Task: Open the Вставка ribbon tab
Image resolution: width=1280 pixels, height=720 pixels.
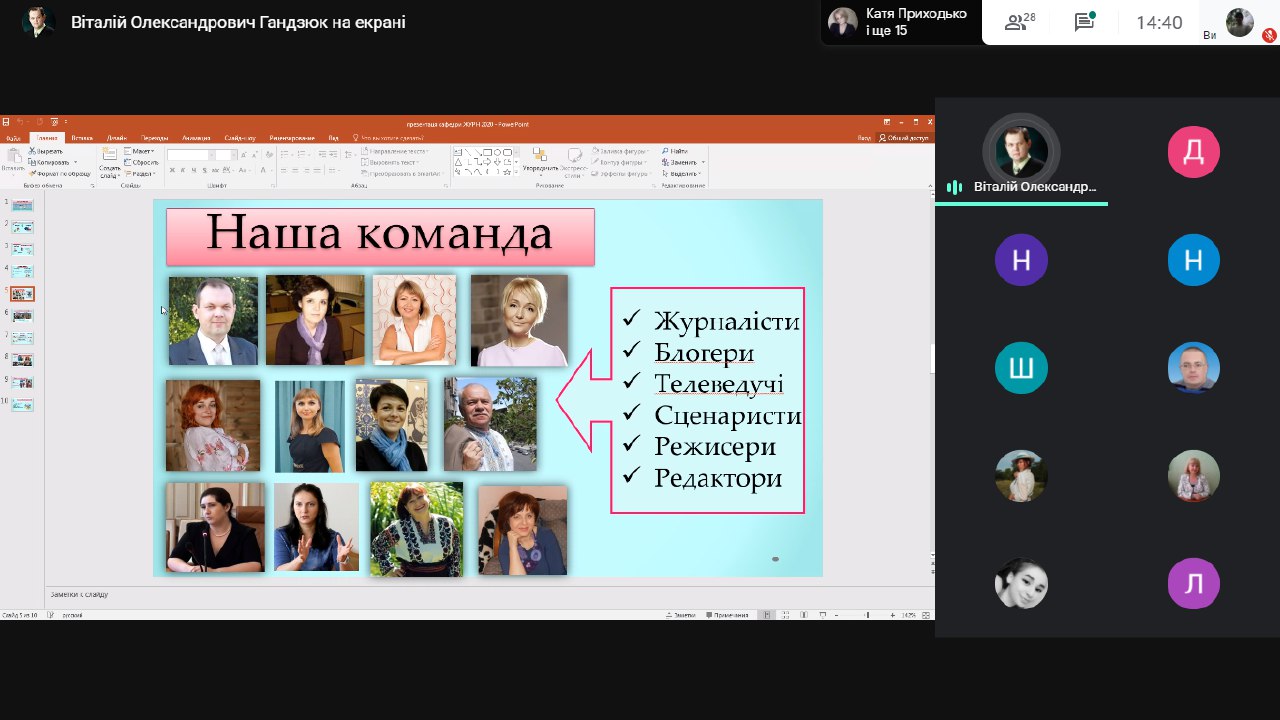Action: (82, 138)
